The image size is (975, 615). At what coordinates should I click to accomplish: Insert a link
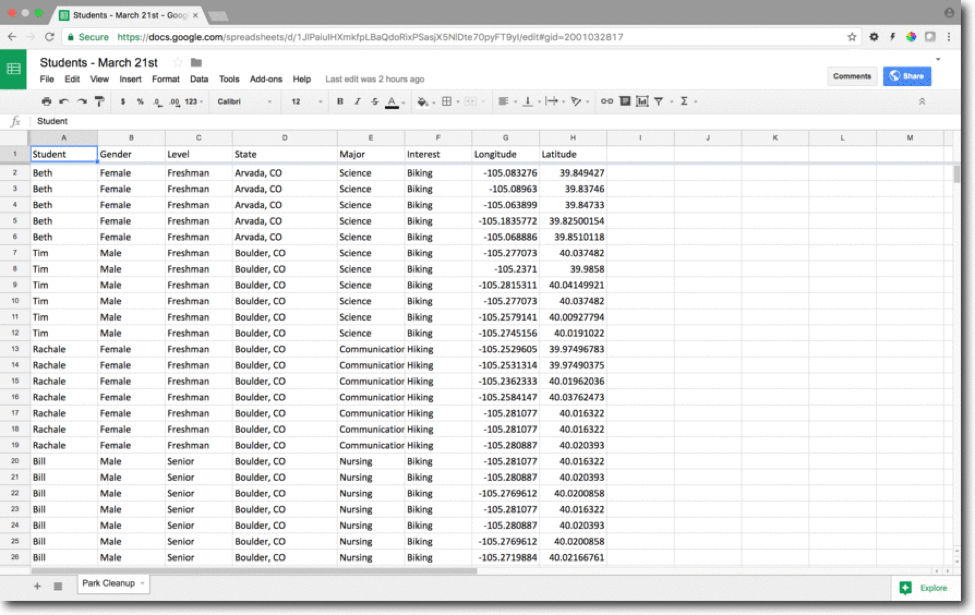point(607,101)
